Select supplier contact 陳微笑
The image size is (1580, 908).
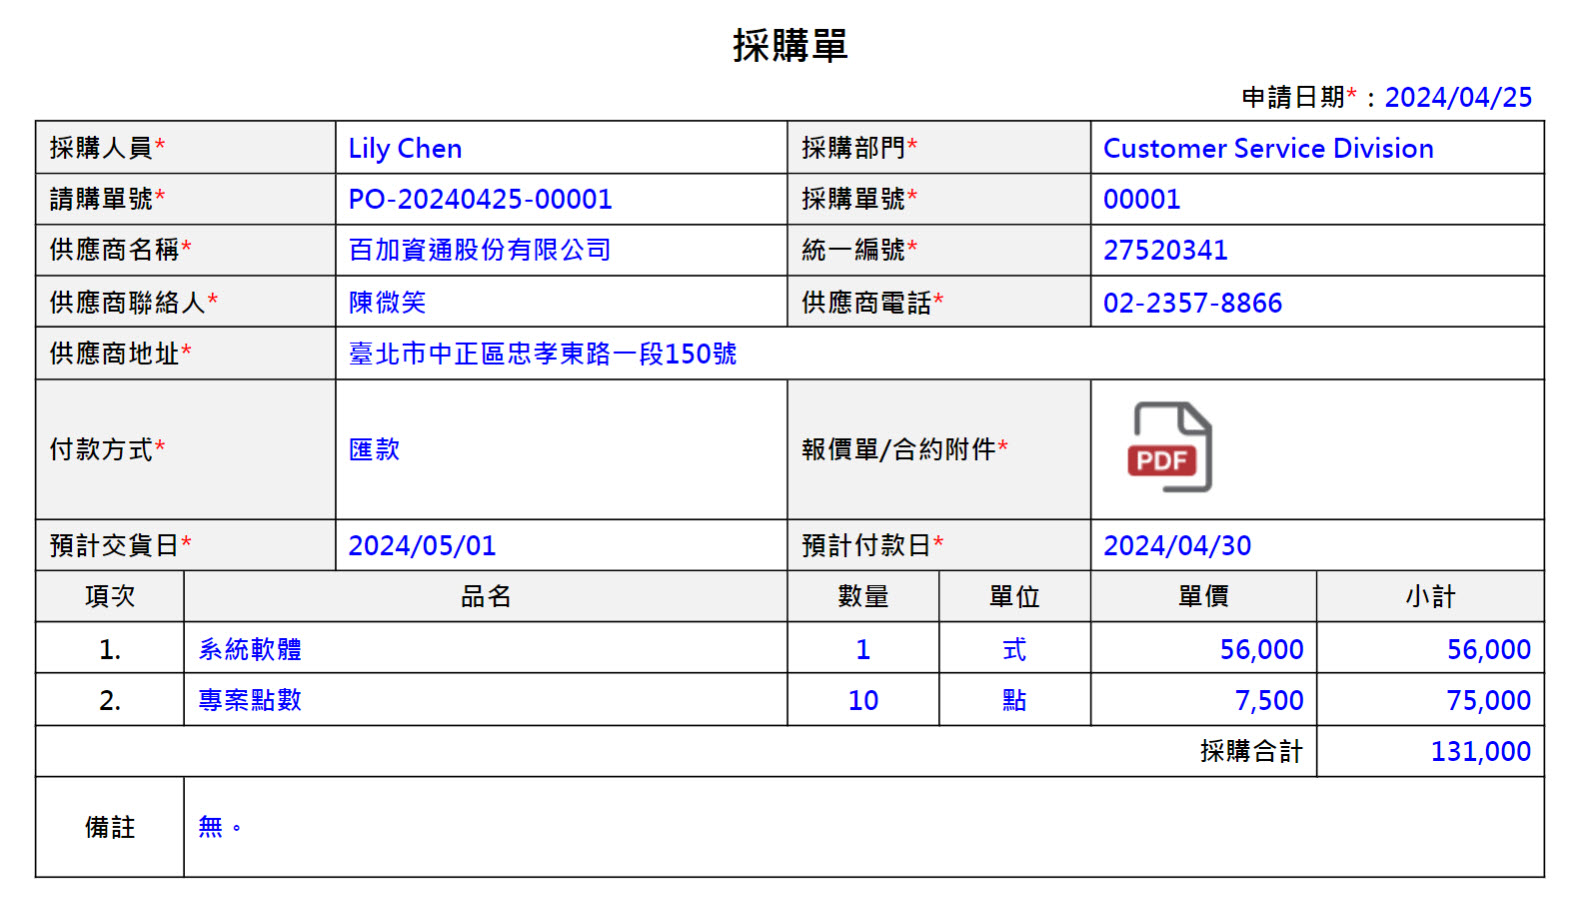(x=387, y=302)
